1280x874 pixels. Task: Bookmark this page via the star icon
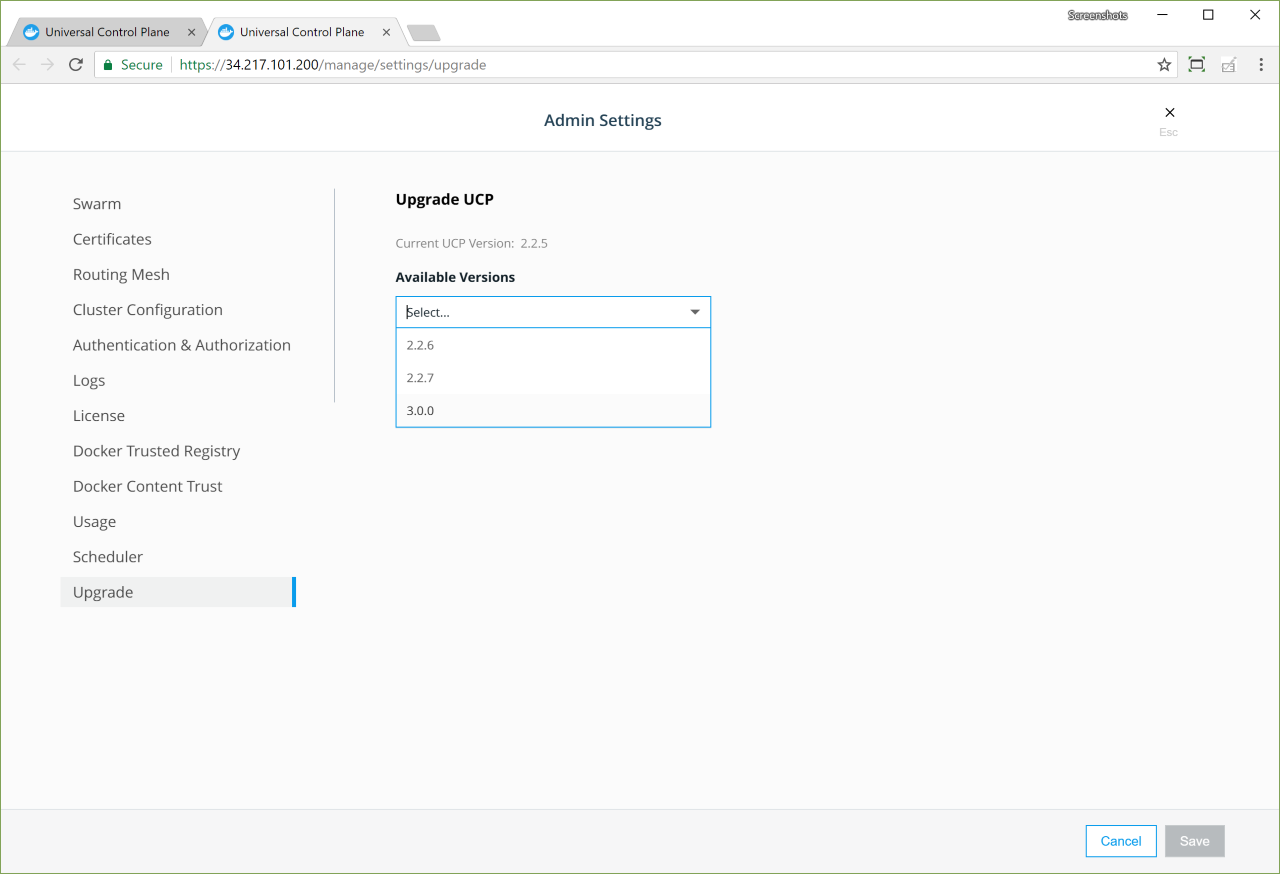[x=1164, y=64]
